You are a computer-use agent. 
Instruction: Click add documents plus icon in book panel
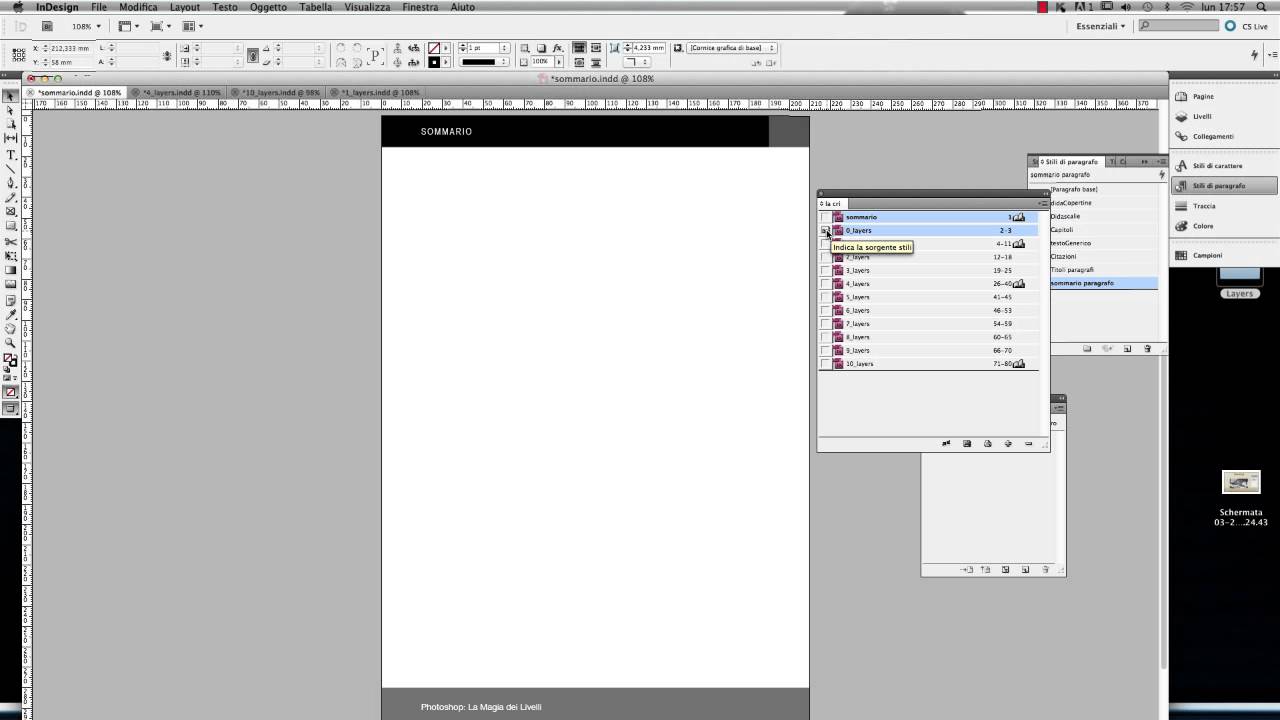point(1008,444)
